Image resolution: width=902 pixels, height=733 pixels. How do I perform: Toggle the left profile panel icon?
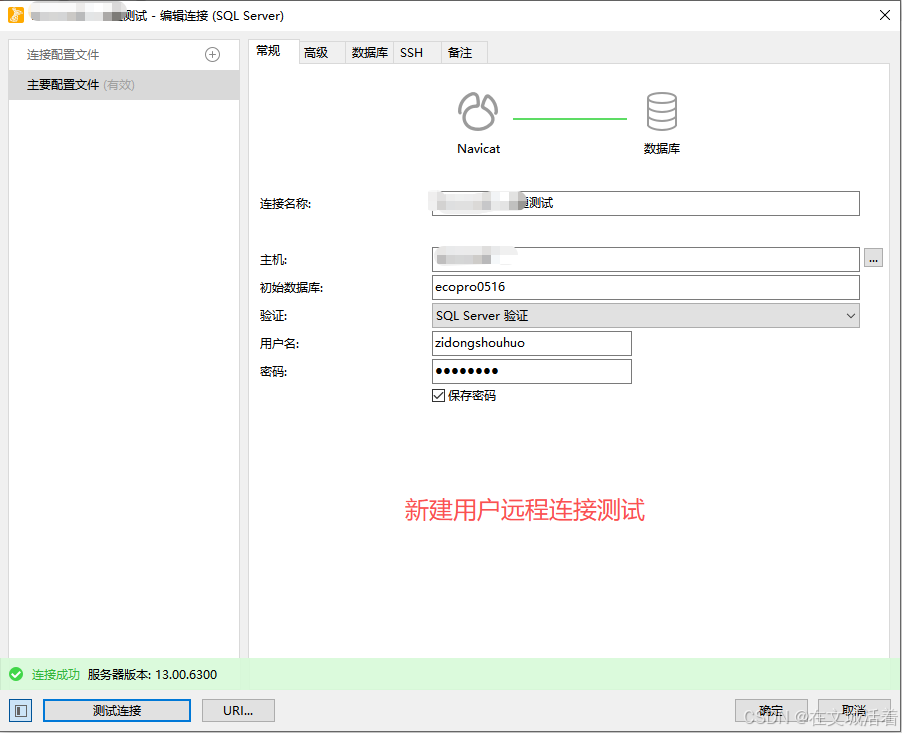21,711
